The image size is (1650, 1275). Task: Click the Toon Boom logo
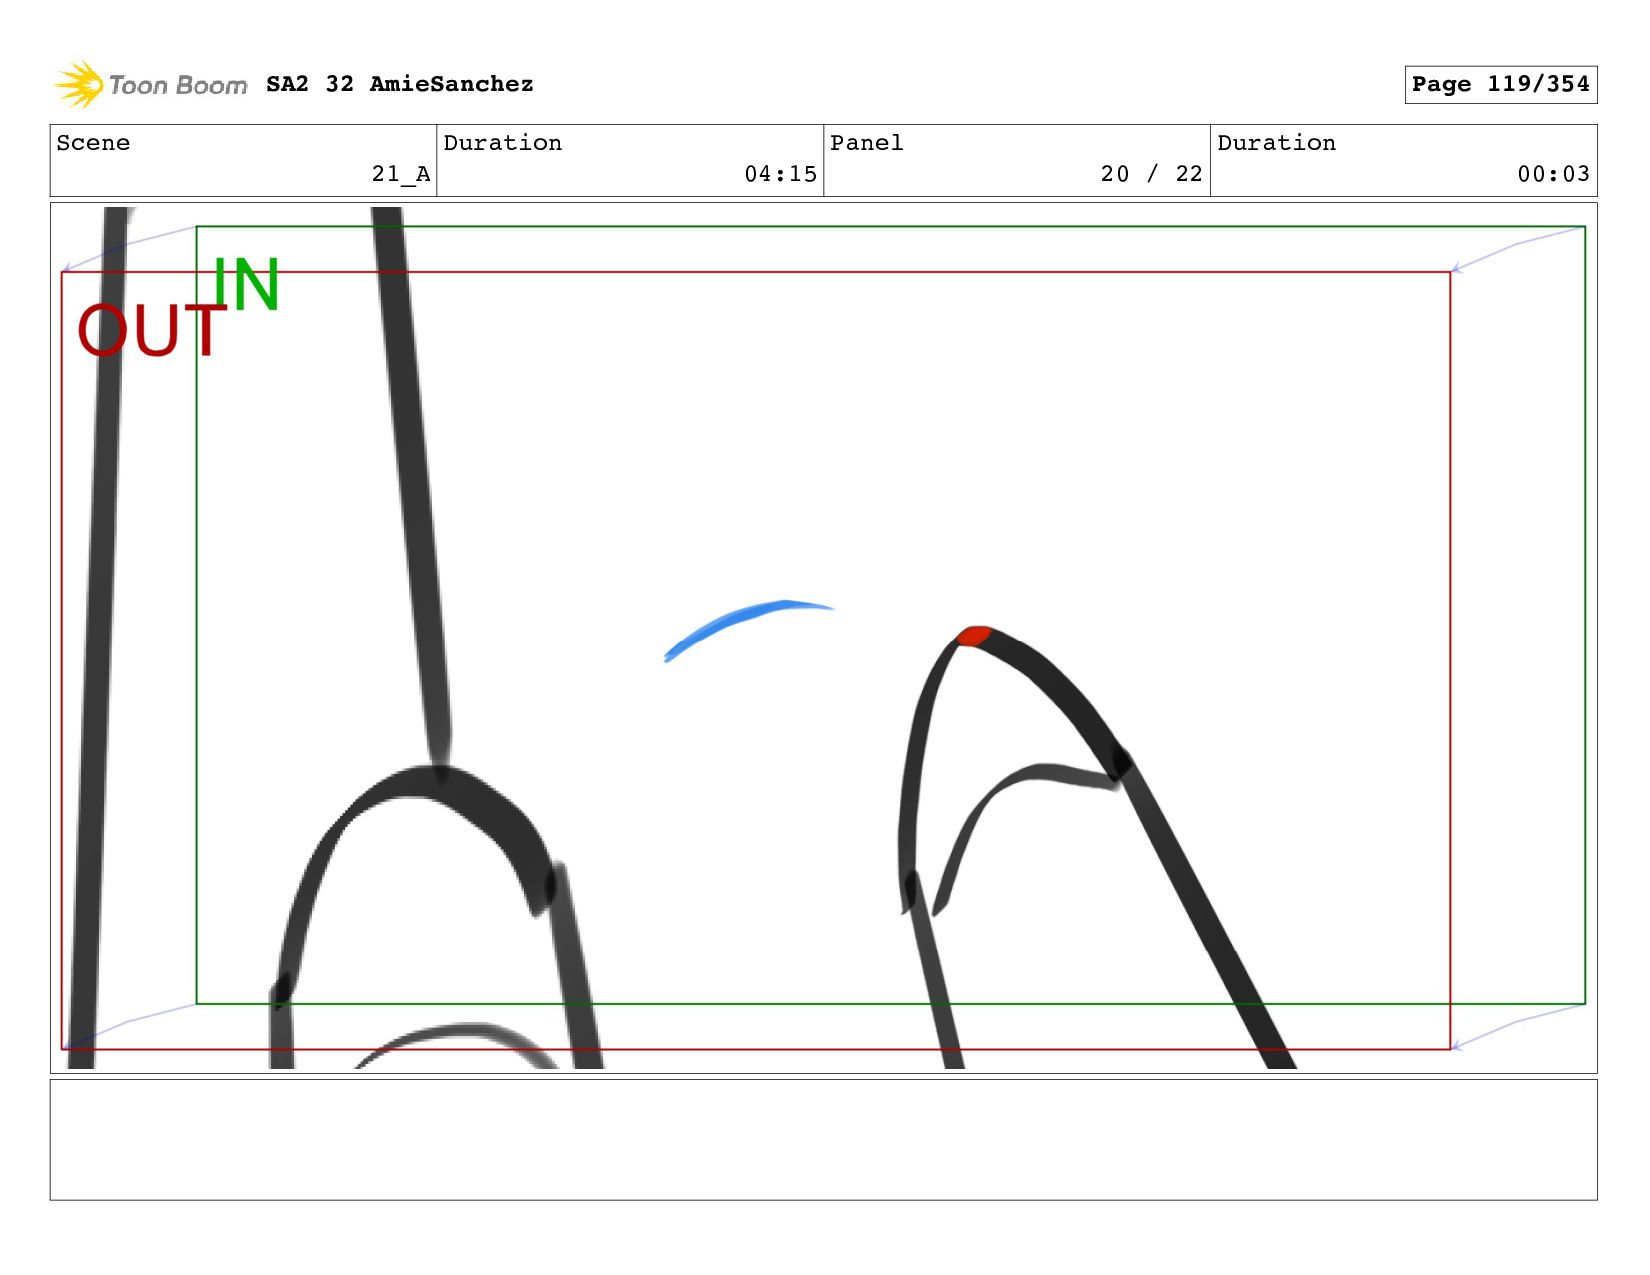pyautogui.click(x=150, y=85)
